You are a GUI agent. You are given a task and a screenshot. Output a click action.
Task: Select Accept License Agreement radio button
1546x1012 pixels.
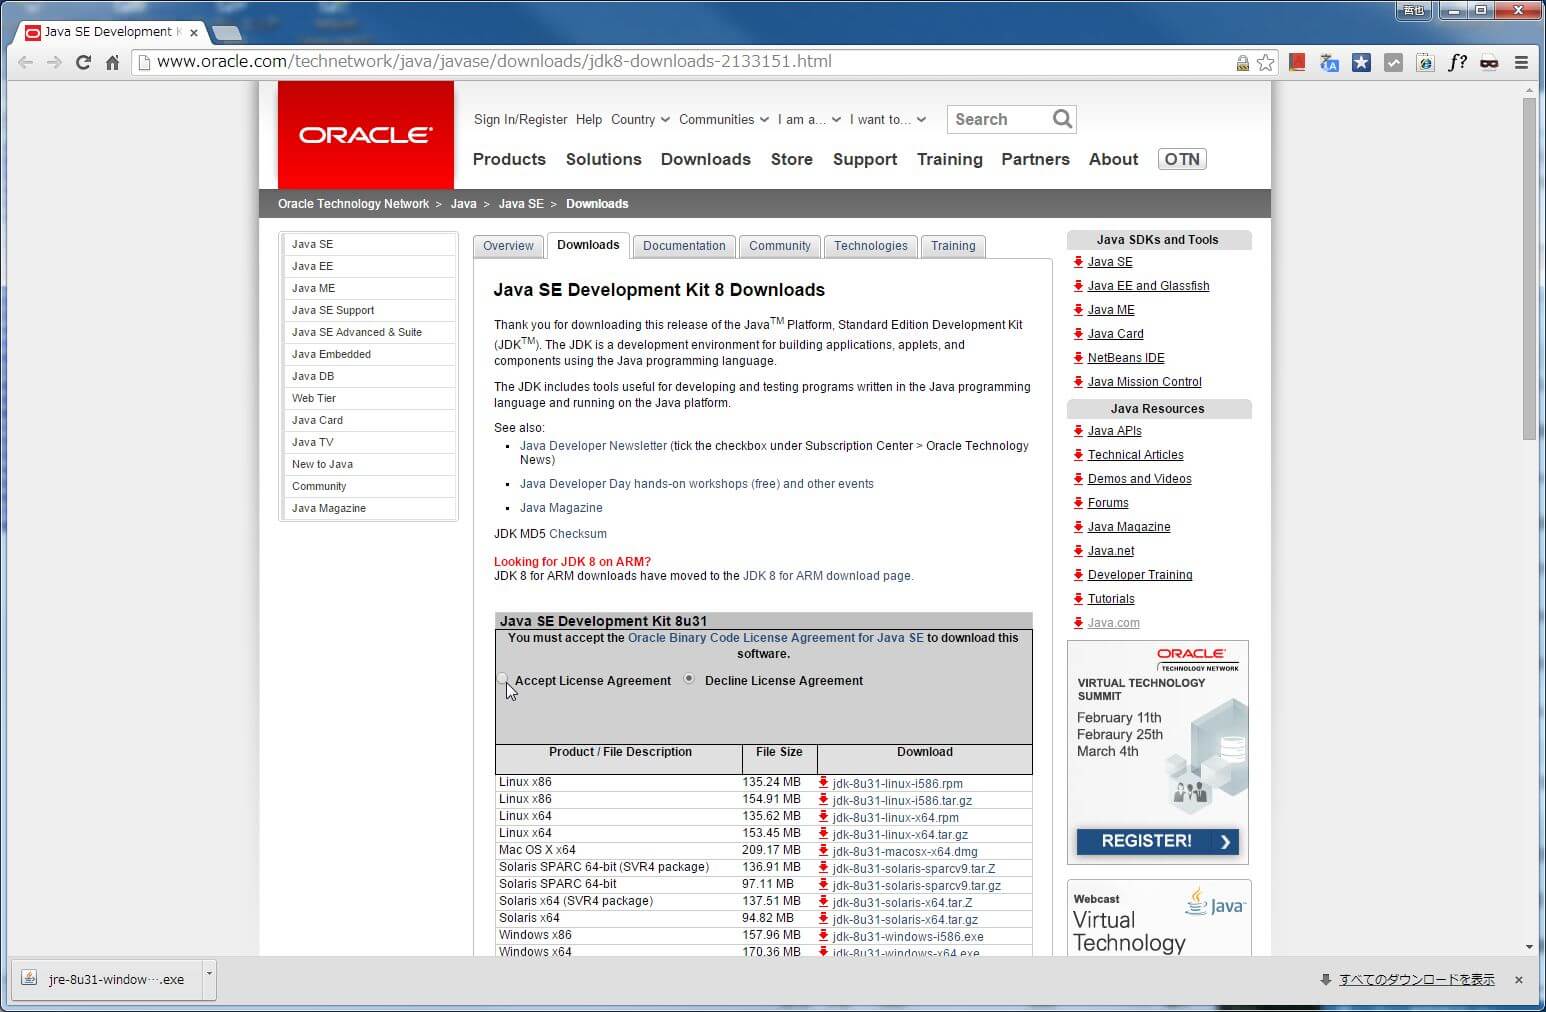tap(503, 679)
